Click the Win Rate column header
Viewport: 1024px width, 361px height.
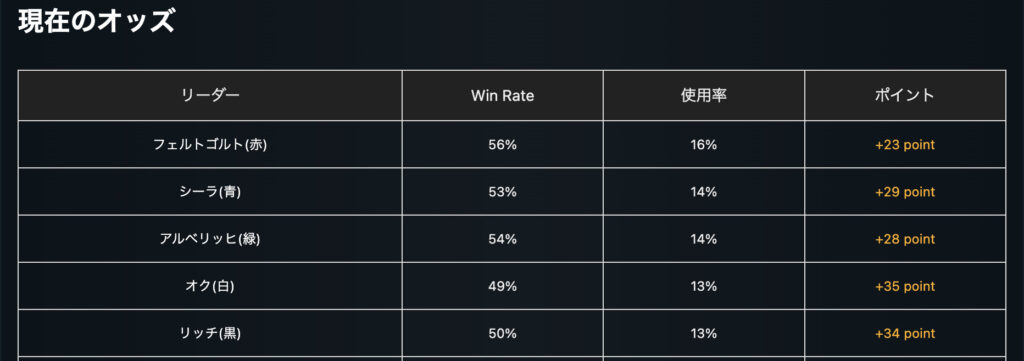pos(503,95)
